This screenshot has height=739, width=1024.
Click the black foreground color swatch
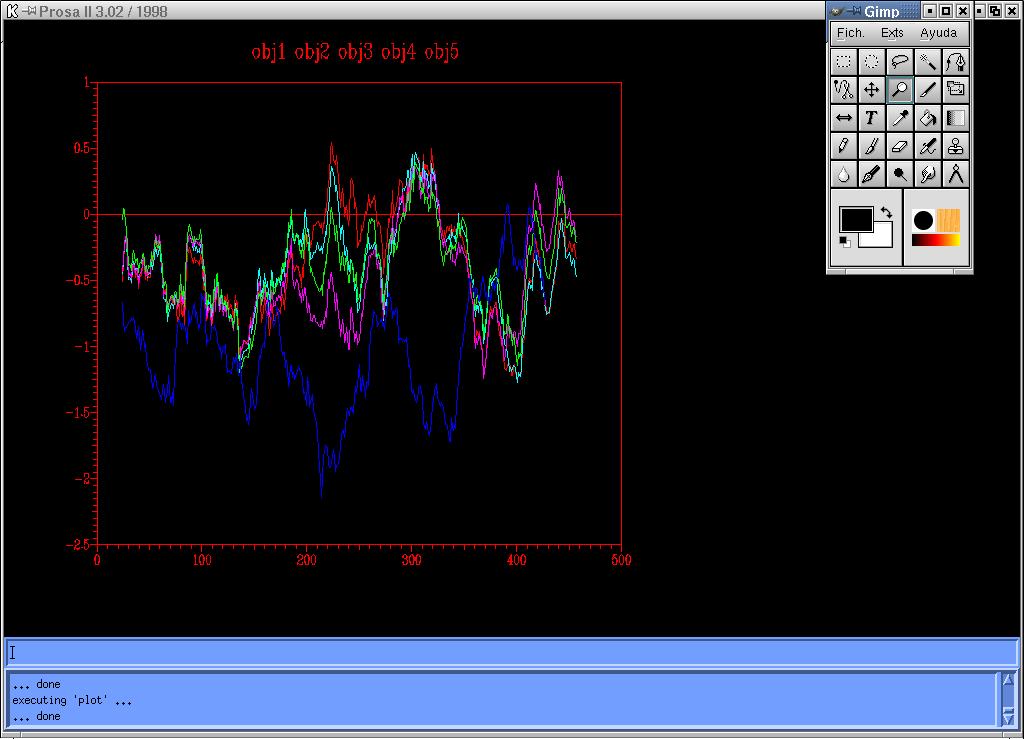[855, 219]
